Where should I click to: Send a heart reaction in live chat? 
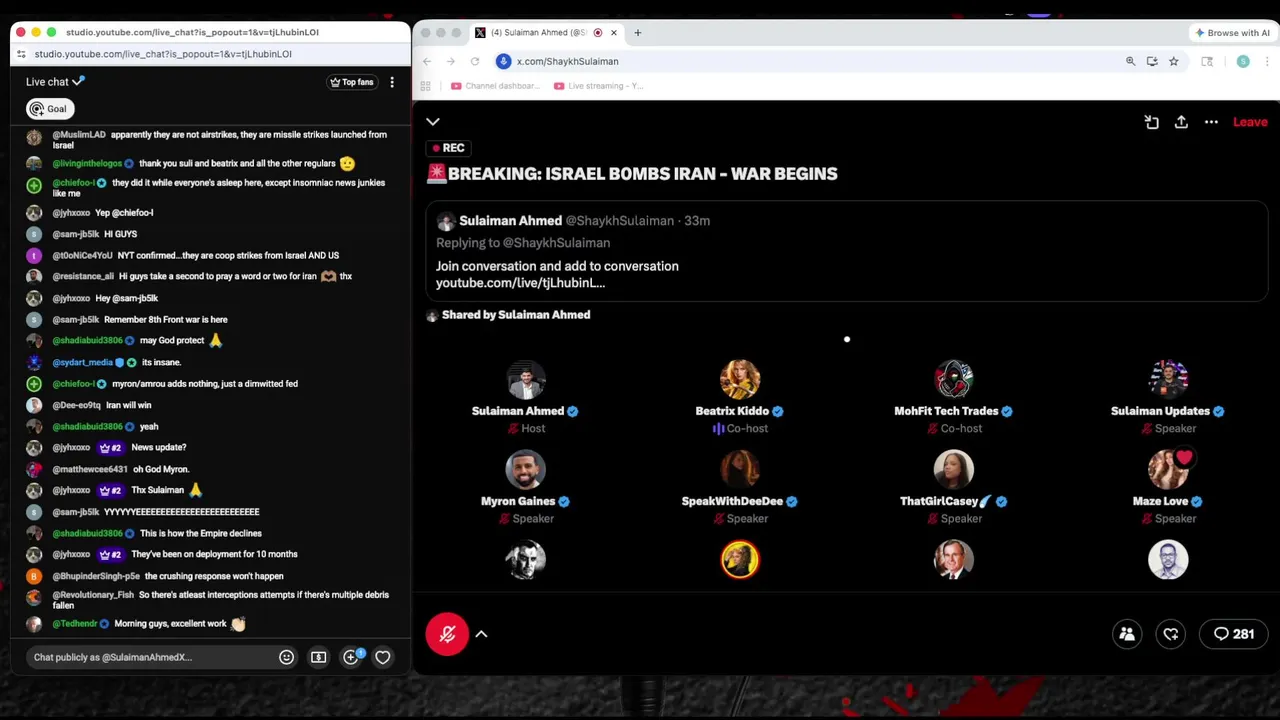(382, 657)
